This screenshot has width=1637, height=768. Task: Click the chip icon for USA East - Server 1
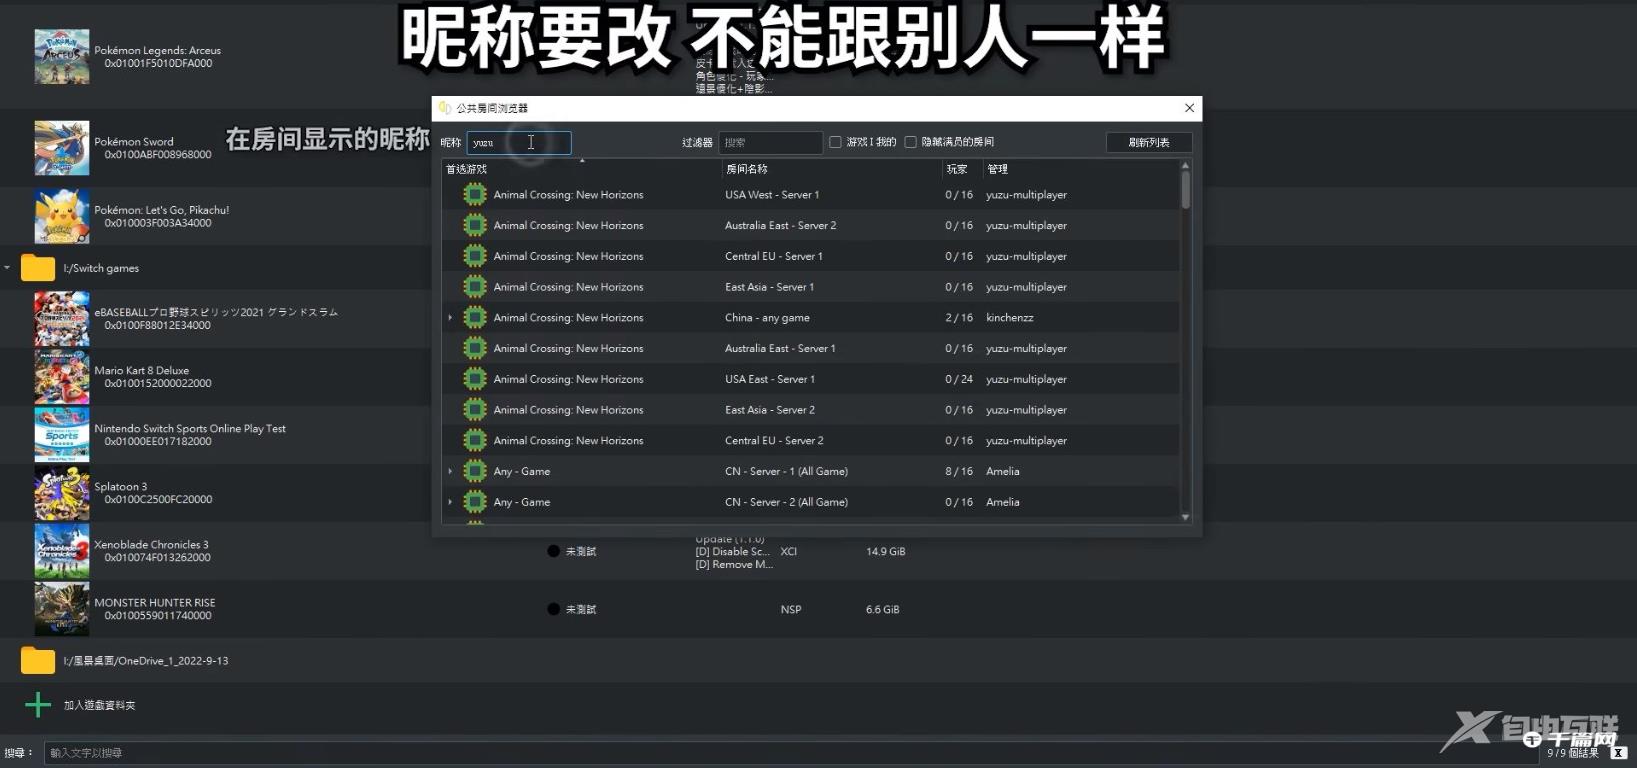point(475,379)
